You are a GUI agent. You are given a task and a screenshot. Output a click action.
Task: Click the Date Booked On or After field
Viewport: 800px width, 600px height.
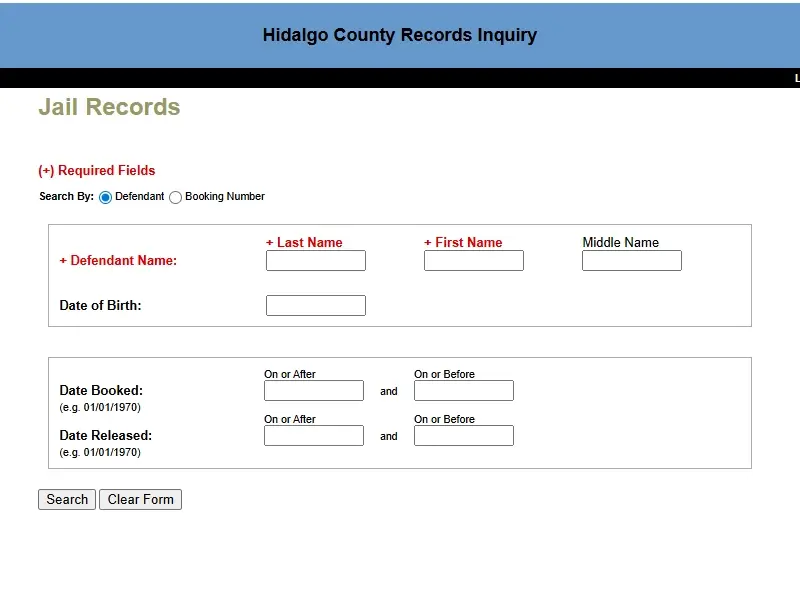[313, 390]
